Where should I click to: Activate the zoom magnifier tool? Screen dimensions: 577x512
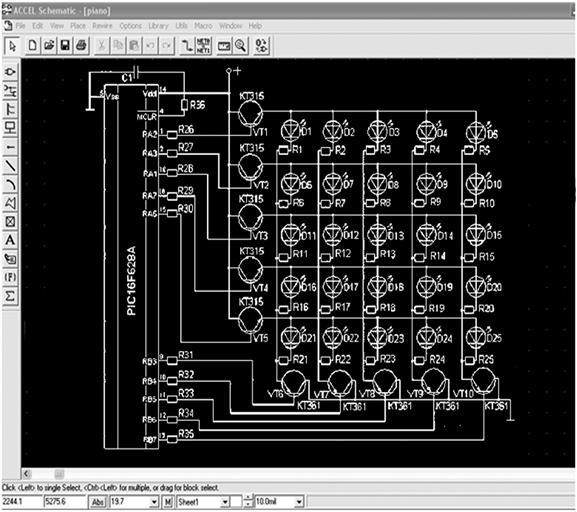[241, 46]
